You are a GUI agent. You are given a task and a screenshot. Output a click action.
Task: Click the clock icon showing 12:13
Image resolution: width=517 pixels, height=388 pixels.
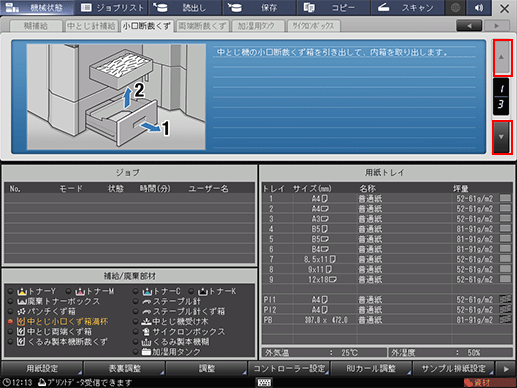pyautogui.click(x=6, y=382)
